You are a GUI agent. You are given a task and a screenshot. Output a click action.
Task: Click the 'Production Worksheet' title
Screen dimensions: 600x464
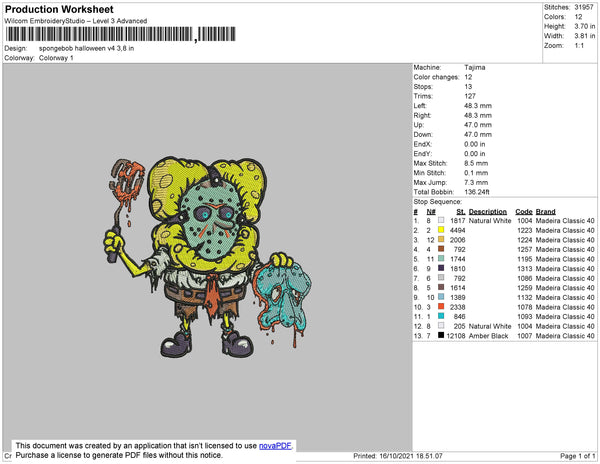59,10
